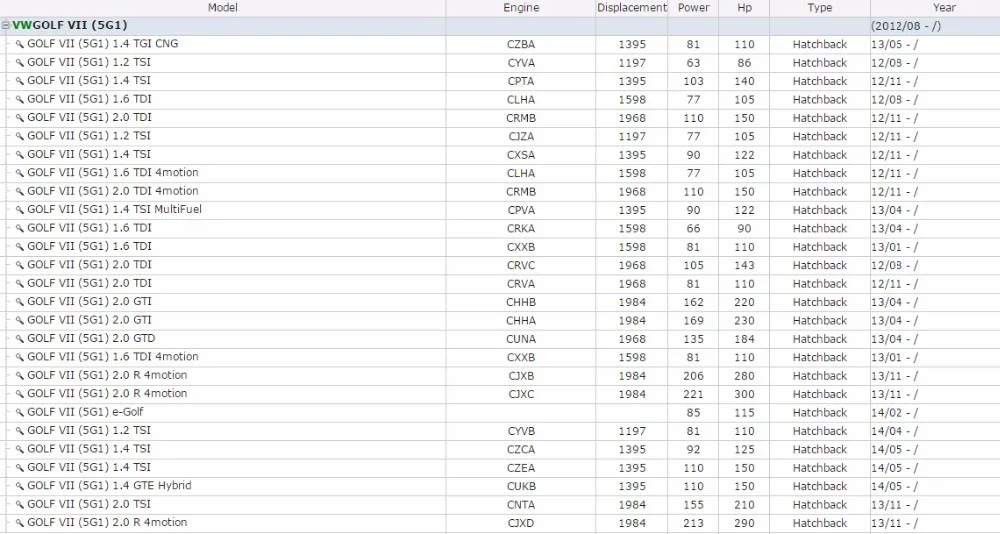The height and width of the screenshot is (534, 1000).
Task: Click magnifier icon of 1.2 TSI CYVB row
Action: [20, 431]
